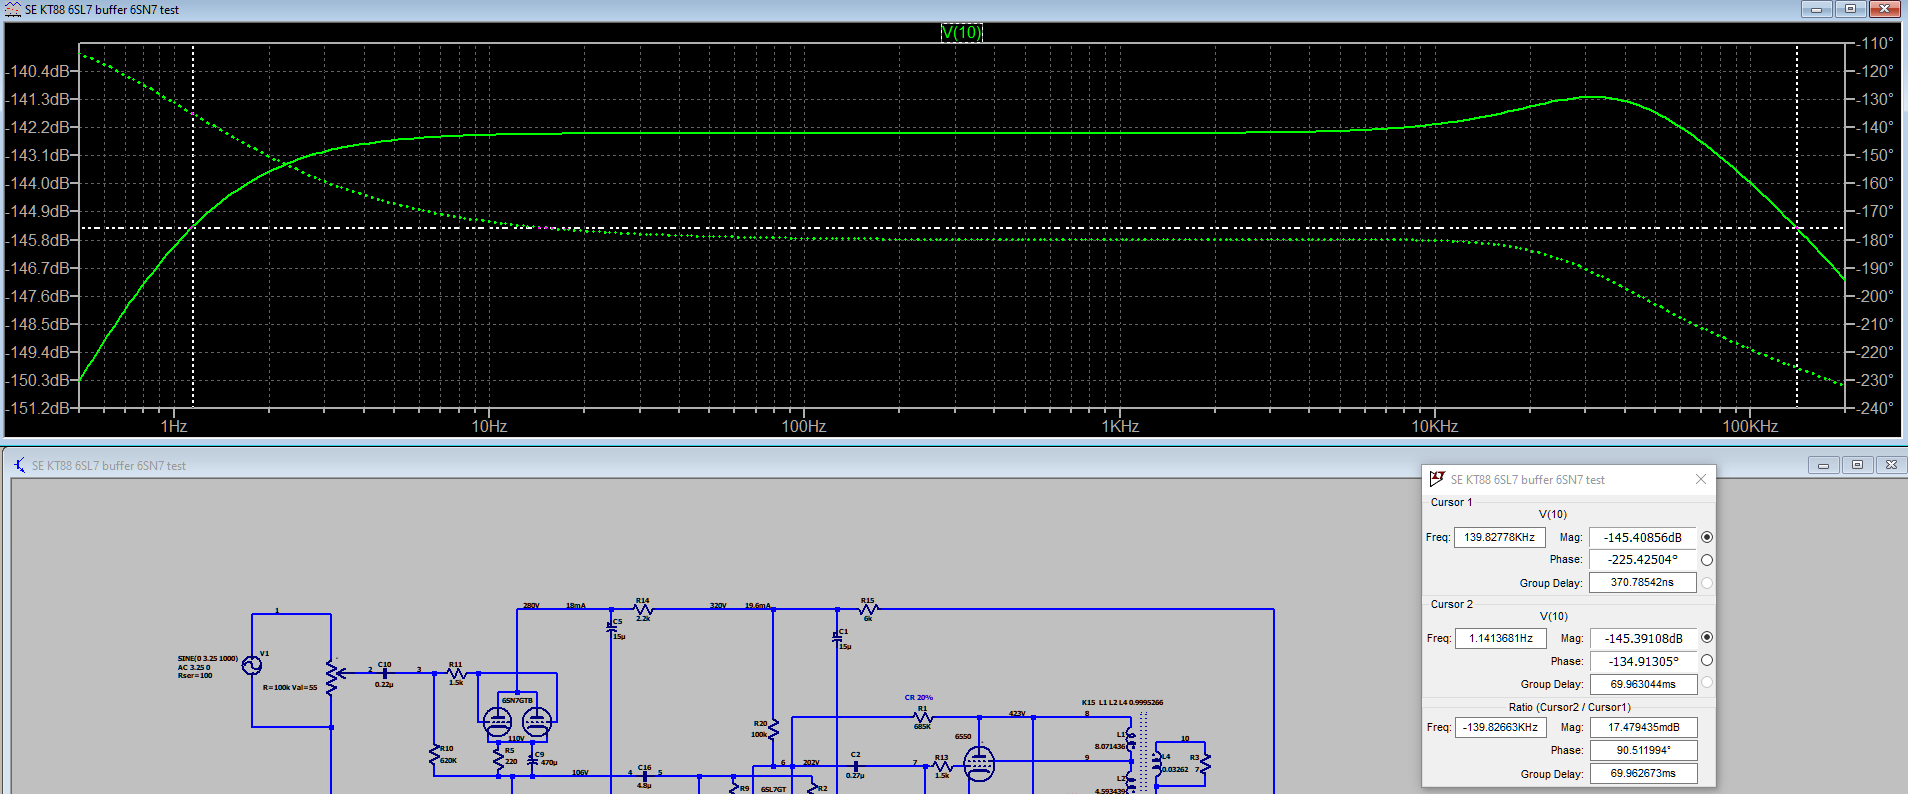Maximize the schematic window
Viewport: 1908px width, 794px height.
click(x=1857, y=465)
